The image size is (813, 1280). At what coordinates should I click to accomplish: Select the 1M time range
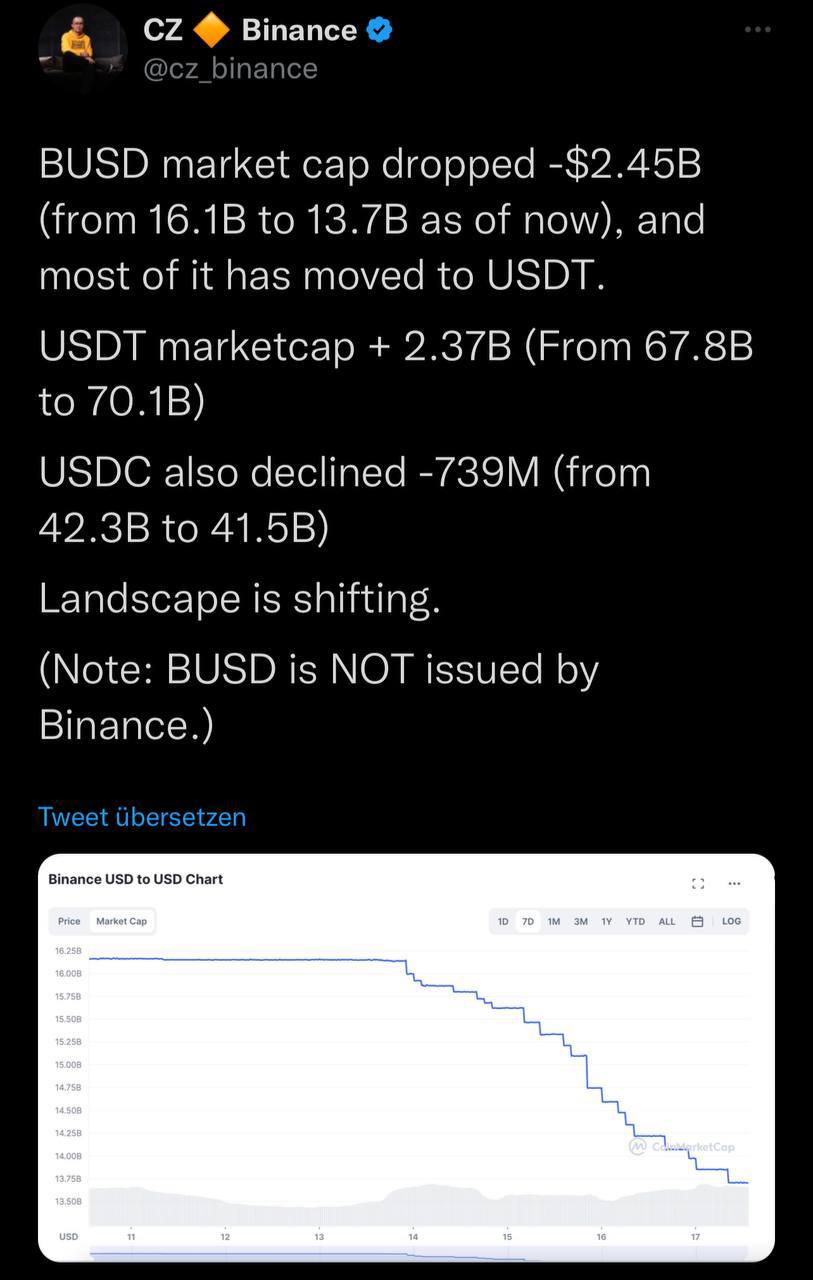(x=554, y=921)
